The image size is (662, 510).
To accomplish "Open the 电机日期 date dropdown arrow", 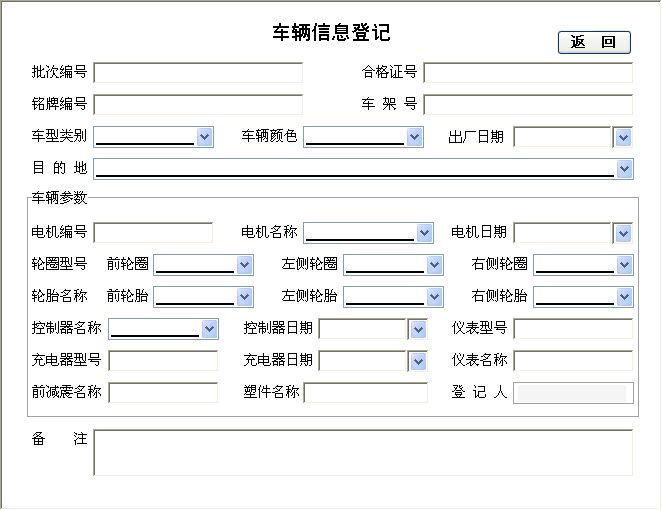I will point(623,233).
